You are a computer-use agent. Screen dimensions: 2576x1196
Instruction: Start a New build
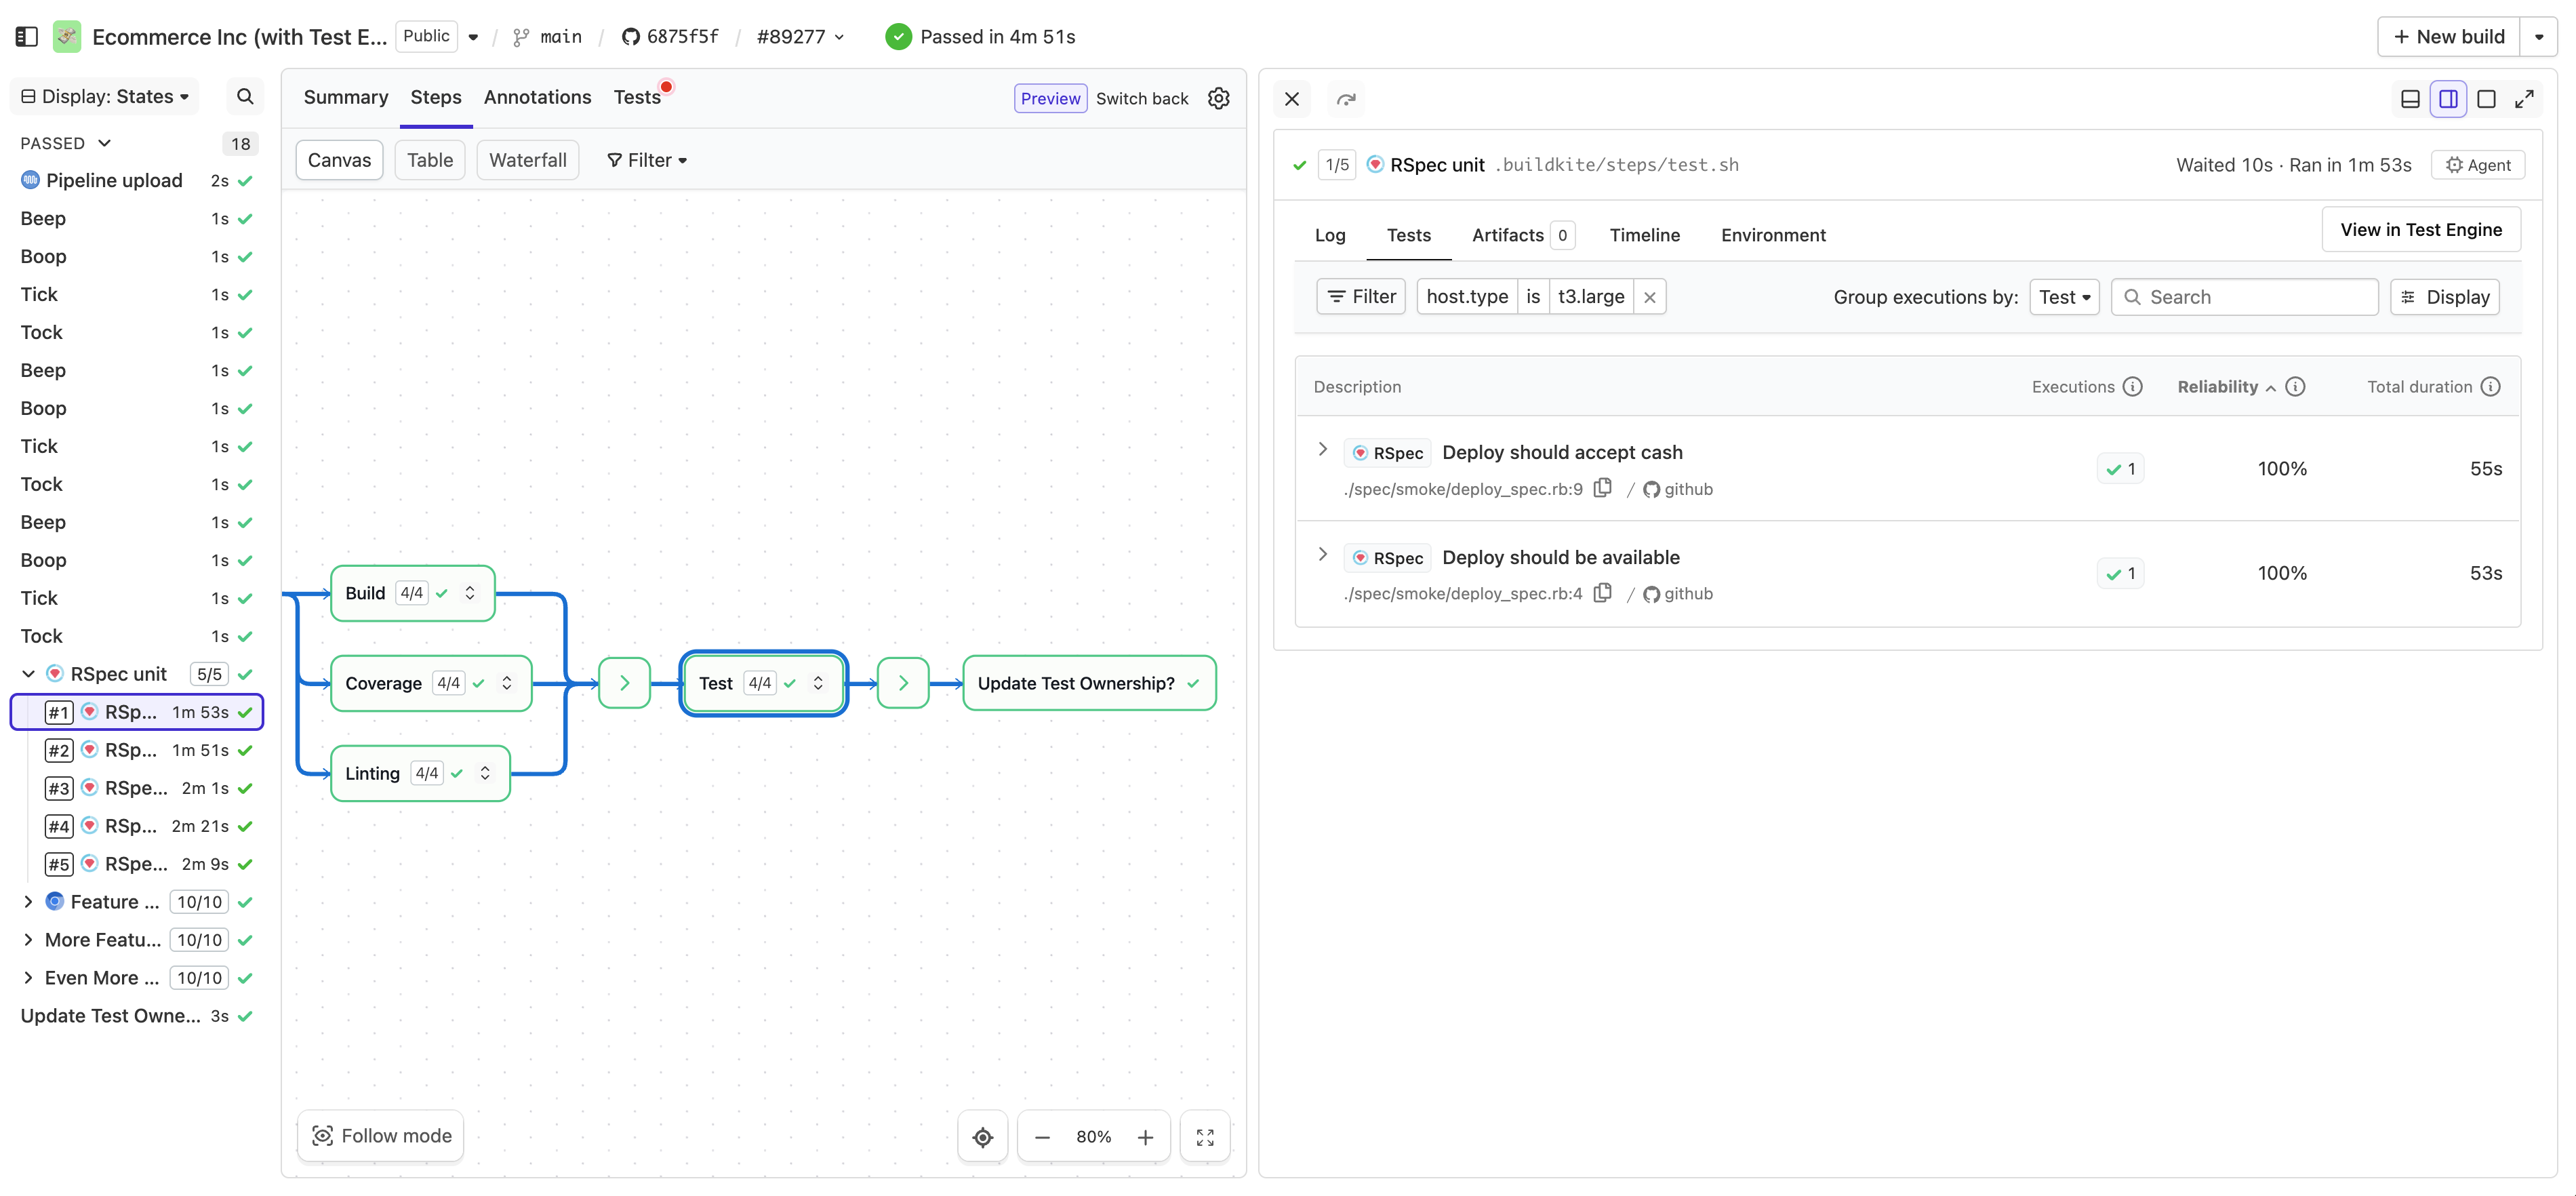2448,36
